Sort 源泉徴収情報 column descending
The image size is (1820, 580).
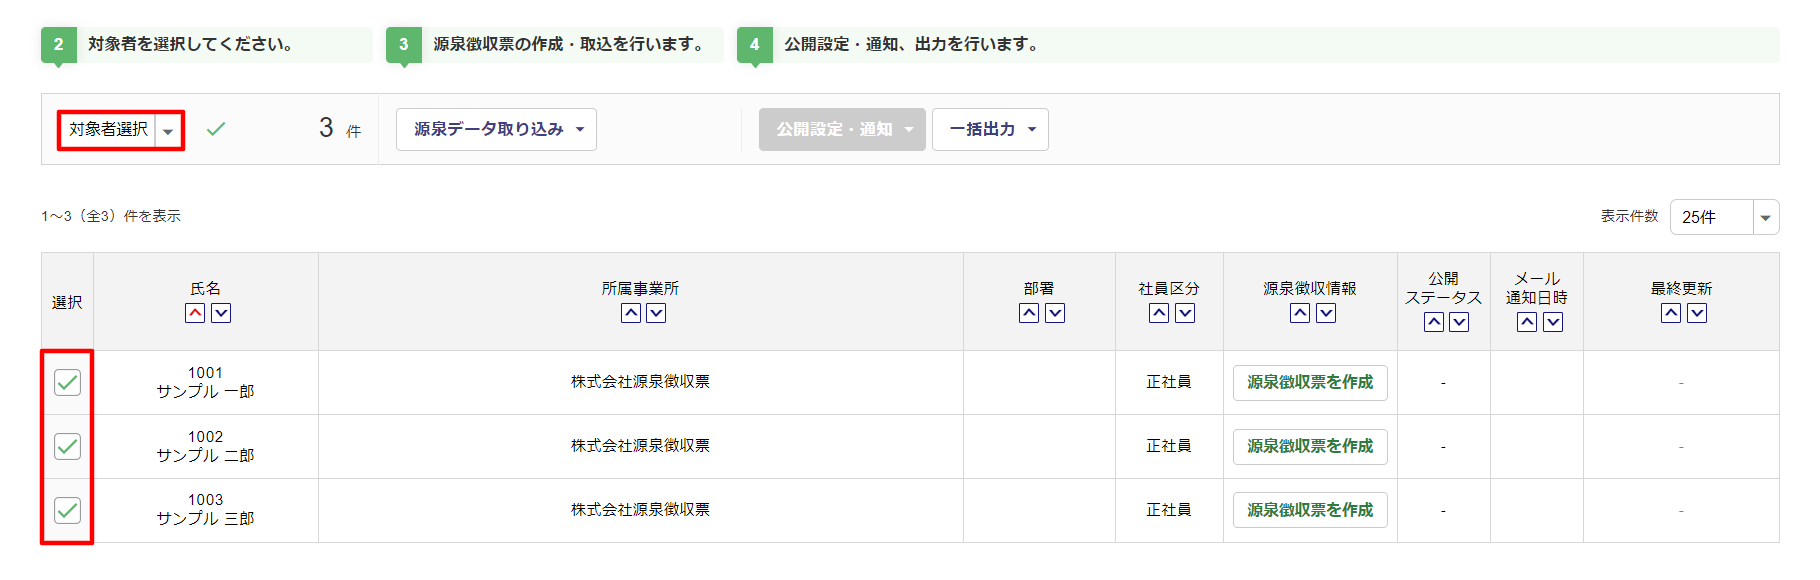pyautogui.click(x=1326, y=313)
